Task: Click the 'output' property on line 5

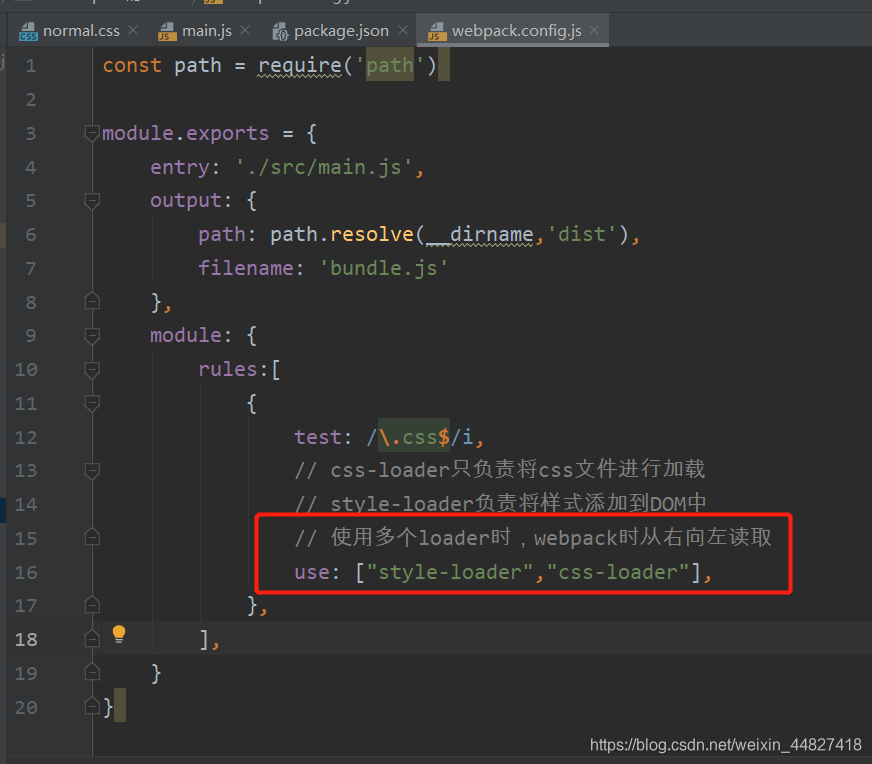Action: point(186,201)
